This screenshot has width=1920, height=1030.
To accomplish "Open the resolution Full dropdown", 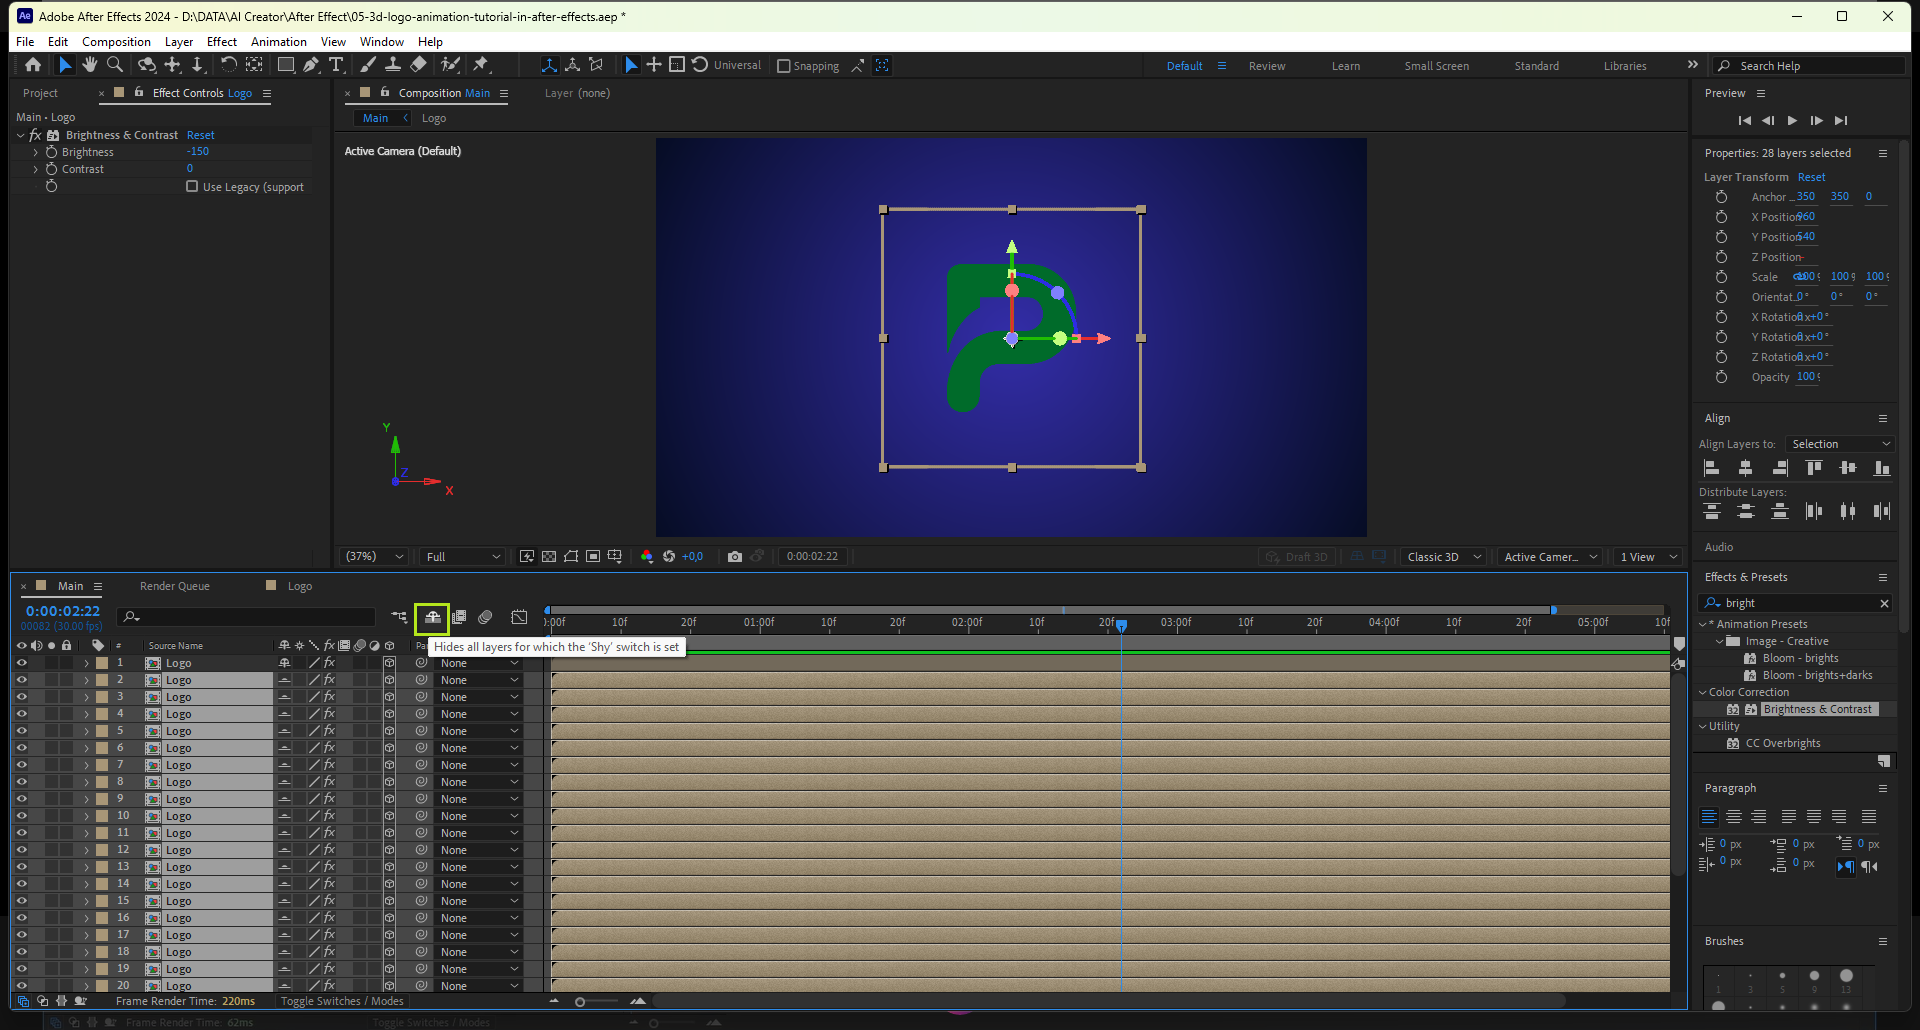I will [x=463, y=557].
